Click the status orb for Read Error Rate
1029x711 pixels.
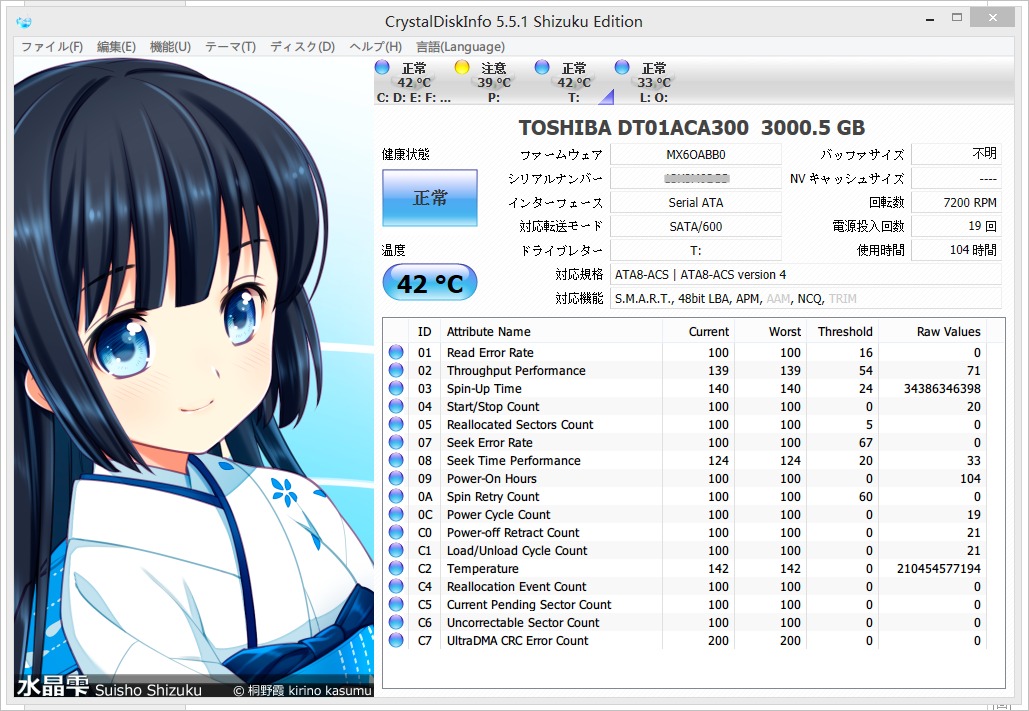(x=396, y=353)
